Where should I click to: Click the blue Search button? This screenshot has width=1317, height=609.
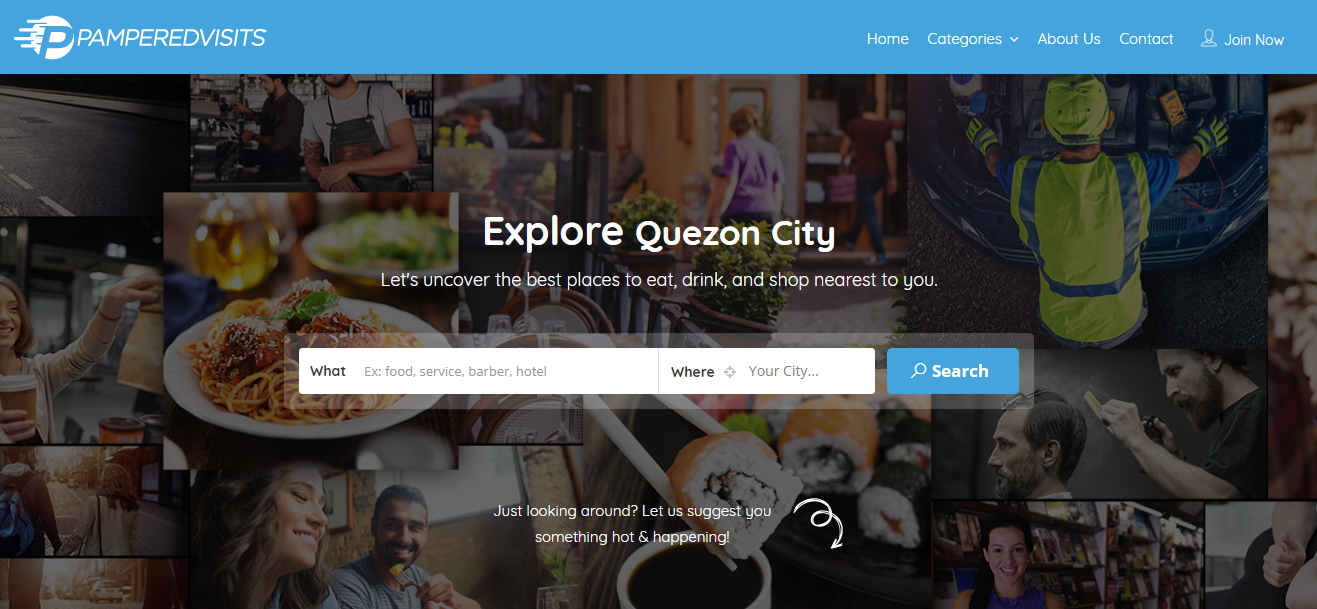tap(953, 371)
